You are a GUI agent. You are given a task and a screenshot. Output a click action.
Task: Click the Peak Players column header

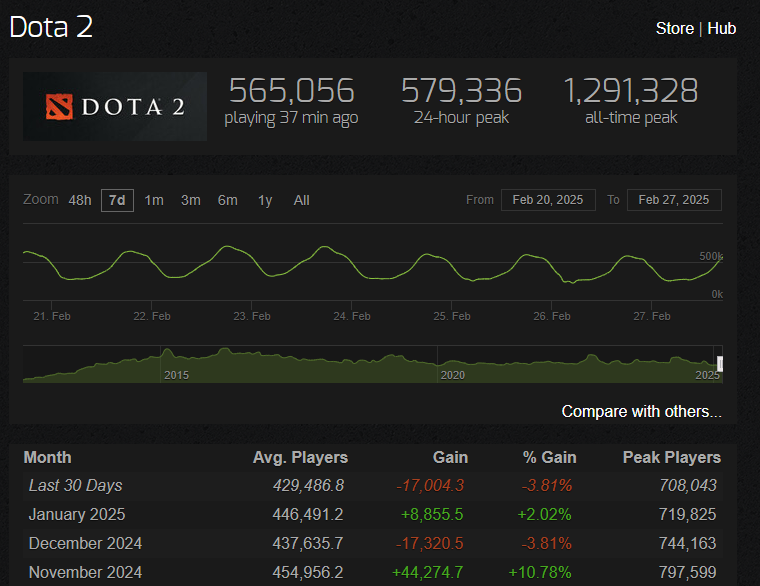point(670,457)
